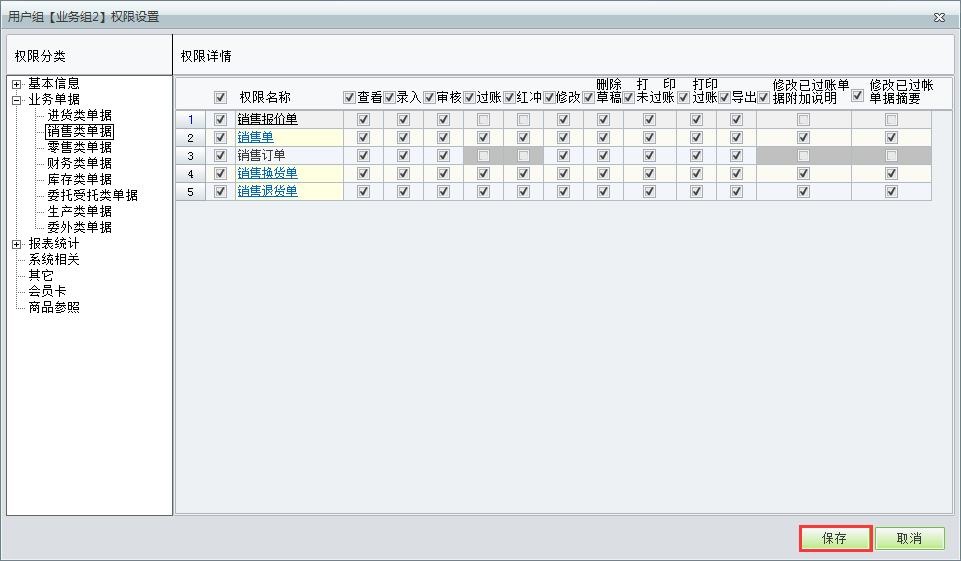Viewport: 961px width, 561px height.
Task: Collapse the 业务单据 tree node
Action: click(17, 100)
